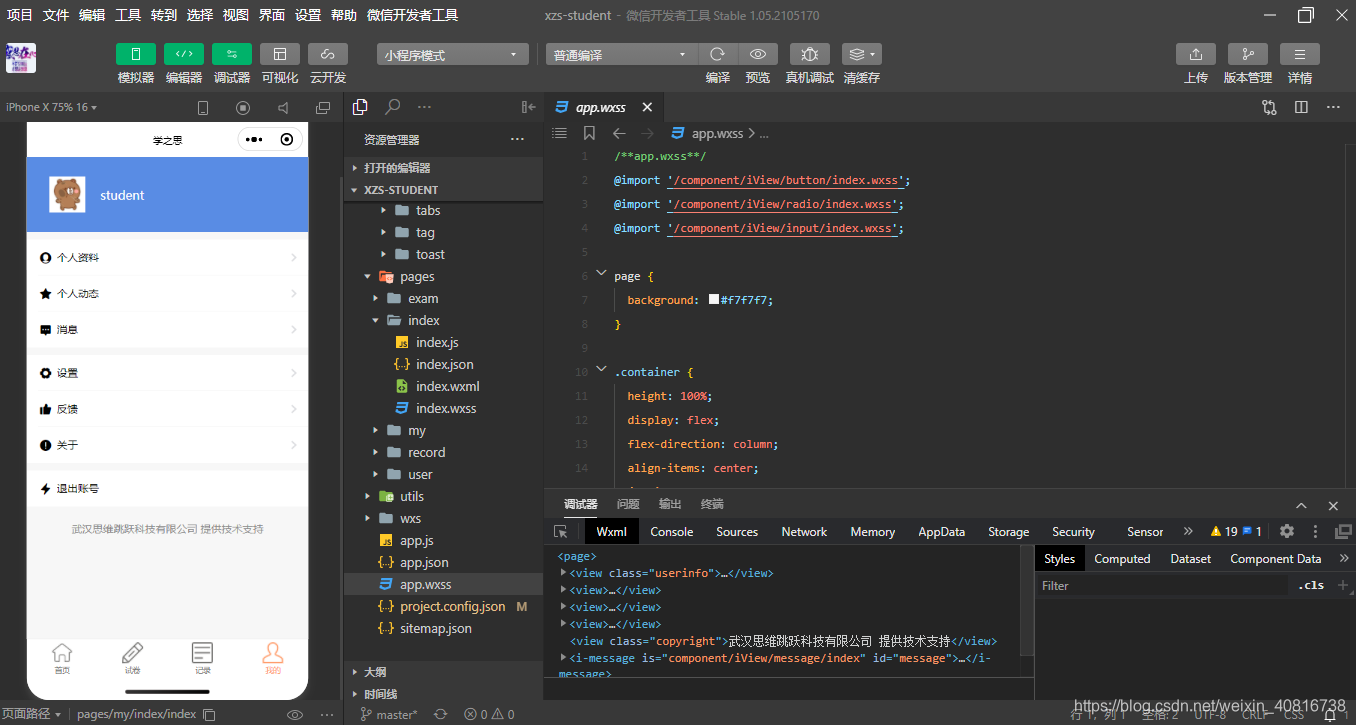Click the upload (上传) button

tap(1196, 54)
